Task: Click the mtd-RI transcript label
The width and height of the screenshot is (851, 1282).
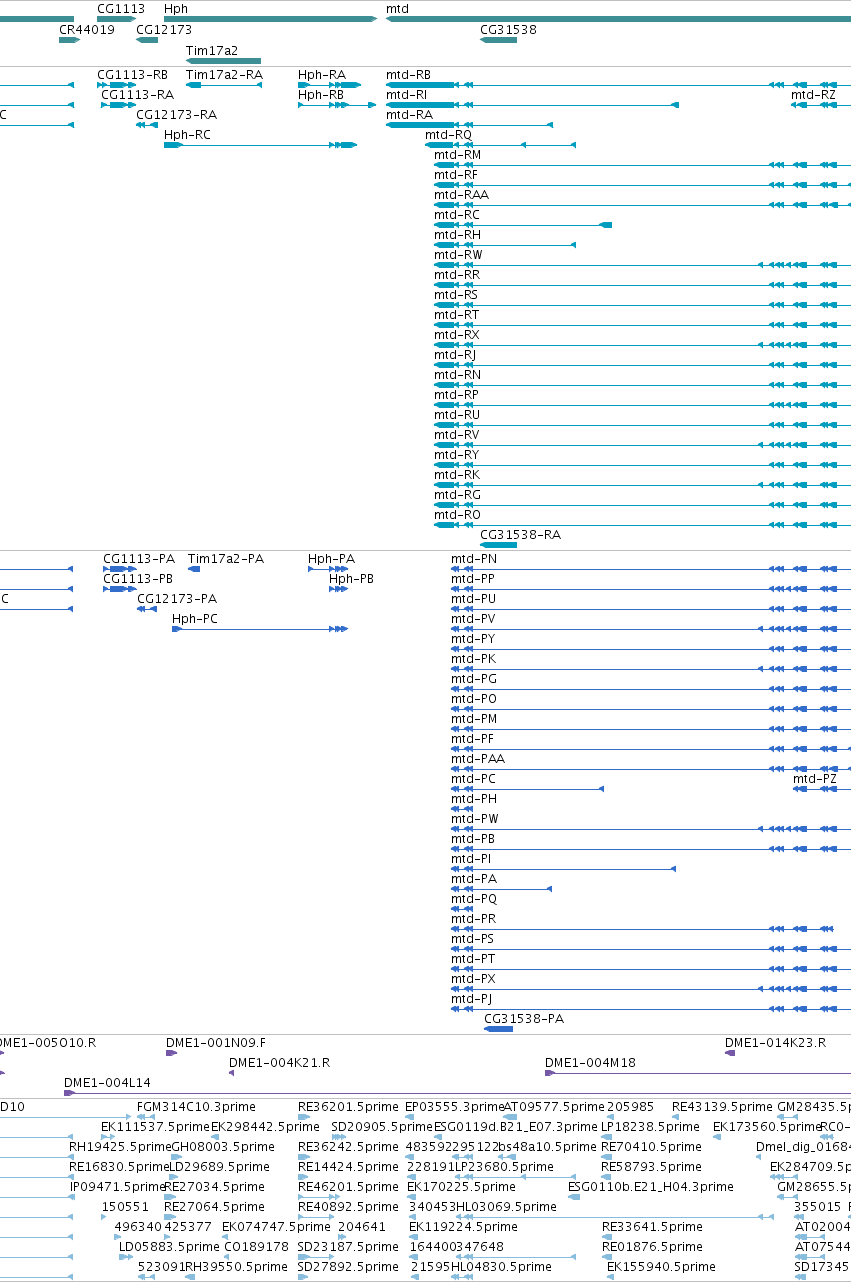Action: 406,95
